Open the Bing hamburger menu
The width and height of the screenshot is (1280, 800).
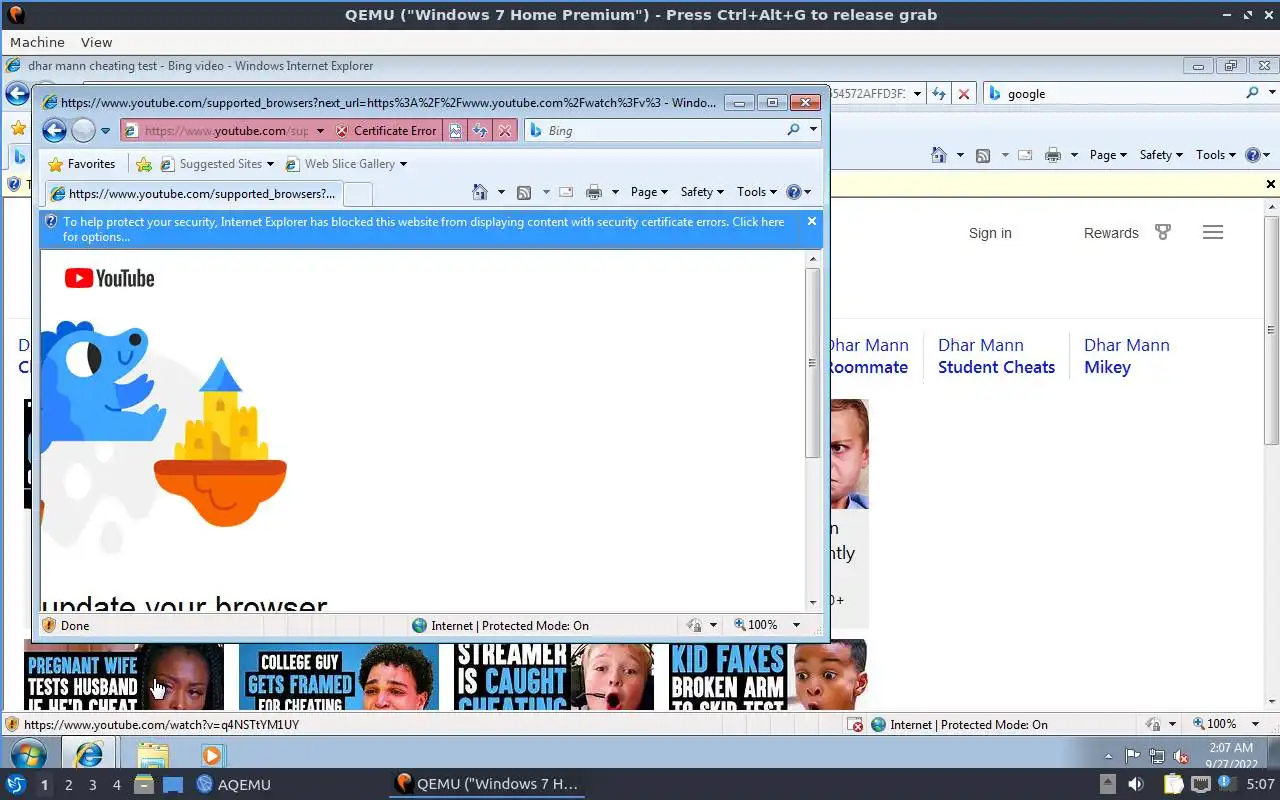click(x=1213, y=232)
